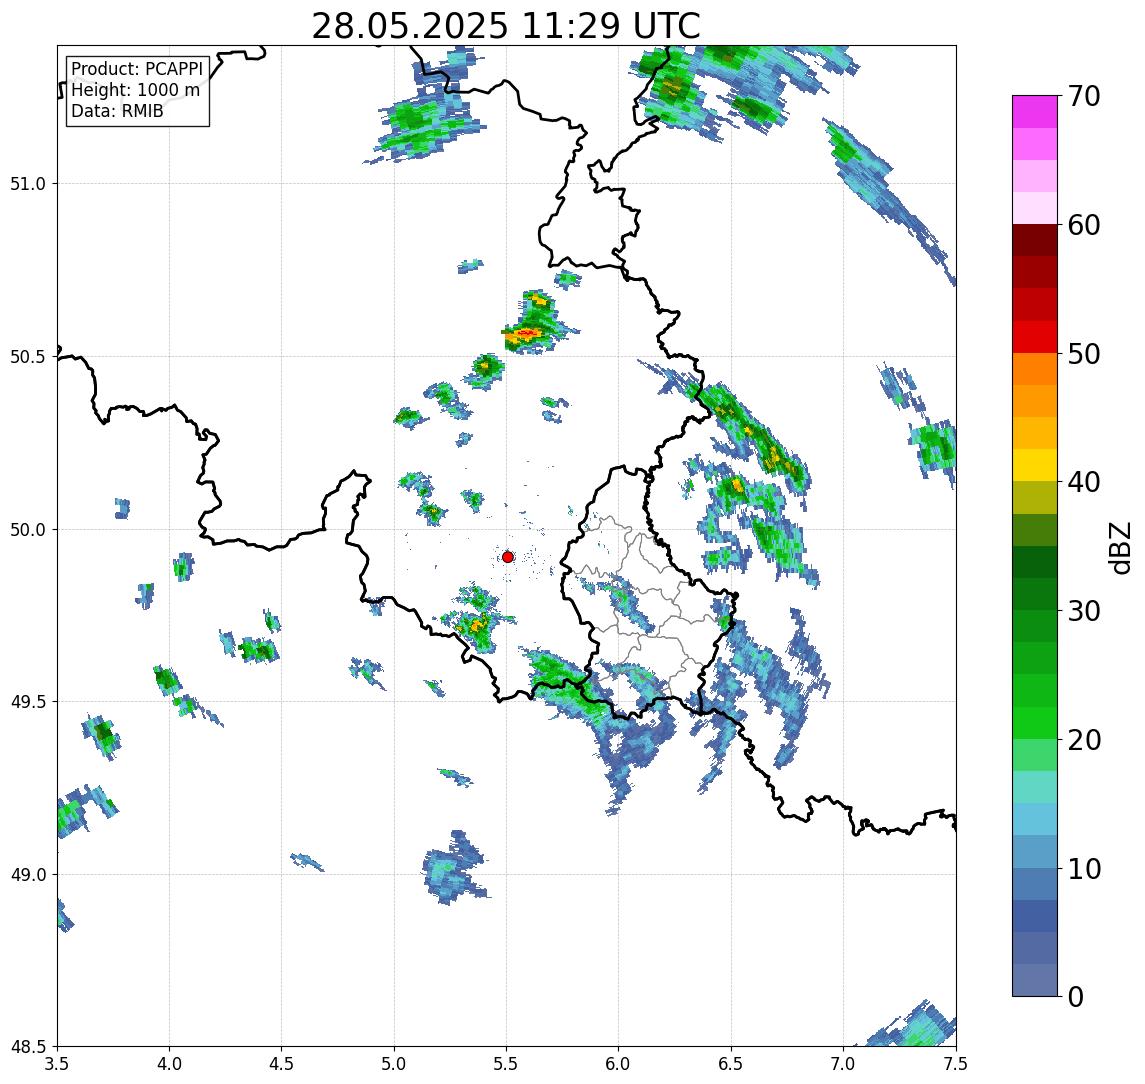Click the latitude axis label 49.0

click(x=28, y=875)
